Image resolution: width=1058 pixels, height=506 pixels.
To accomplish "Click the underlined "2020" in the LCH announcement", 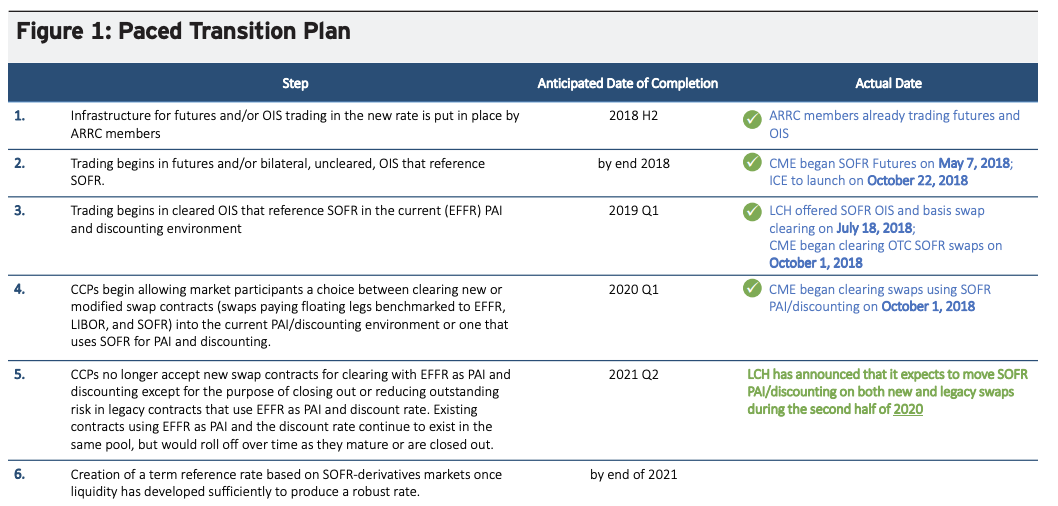I will [x=908, y=409].
